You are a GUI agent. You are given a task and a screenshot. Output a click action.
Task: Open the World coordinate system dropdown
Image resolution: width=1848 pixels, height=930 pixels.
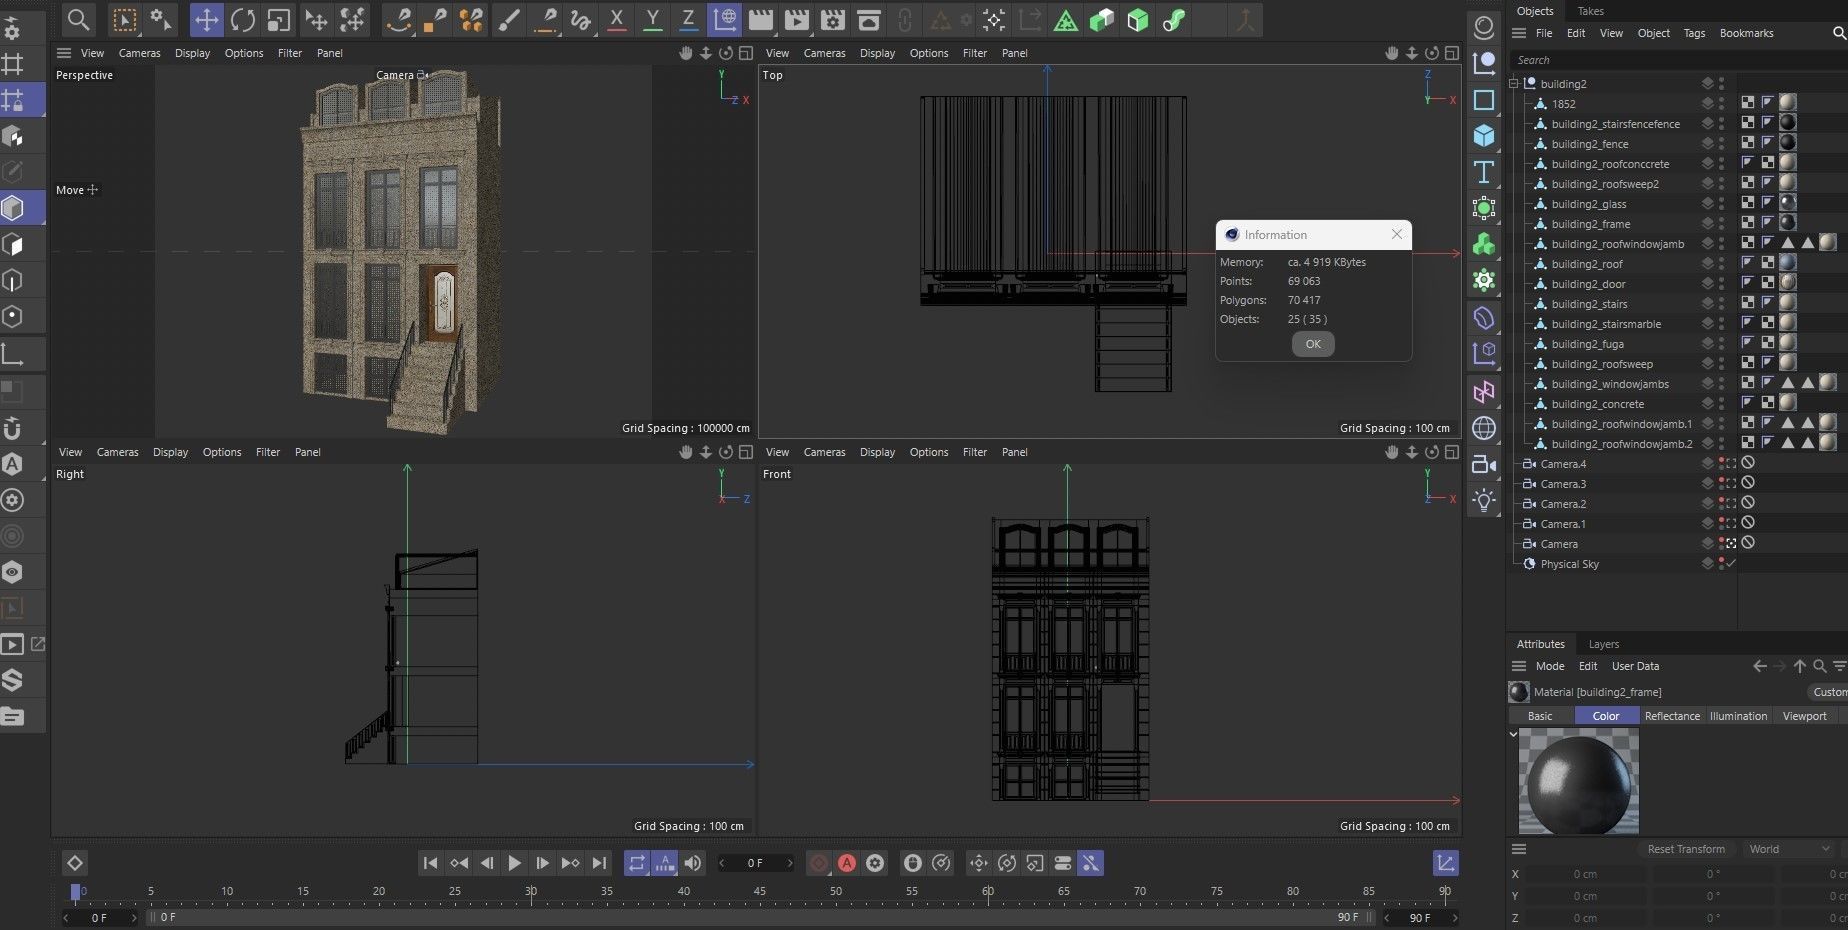pyautogui.click(x=1789, y=849)
